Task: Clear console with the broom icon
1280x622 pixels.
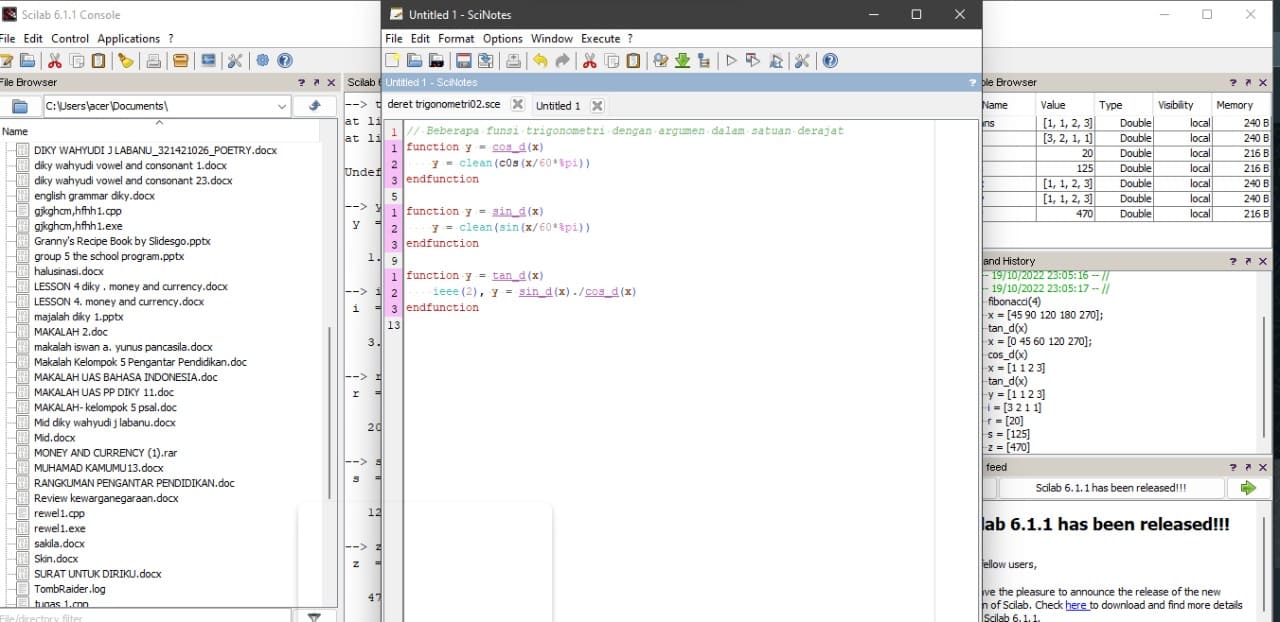Action: [x=126, y=61]
